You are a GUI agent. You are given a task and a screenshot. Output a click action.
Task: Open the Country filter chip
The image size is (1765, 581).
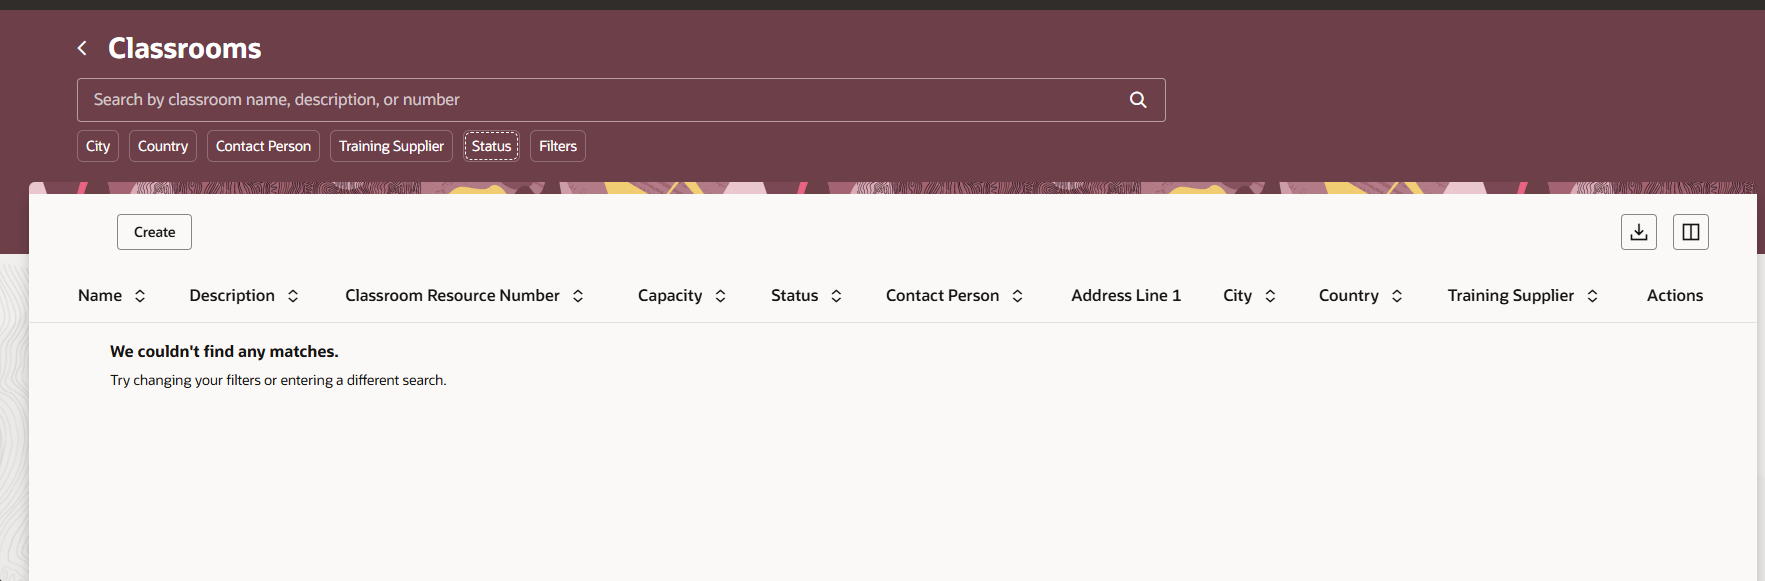coord(163,146)
